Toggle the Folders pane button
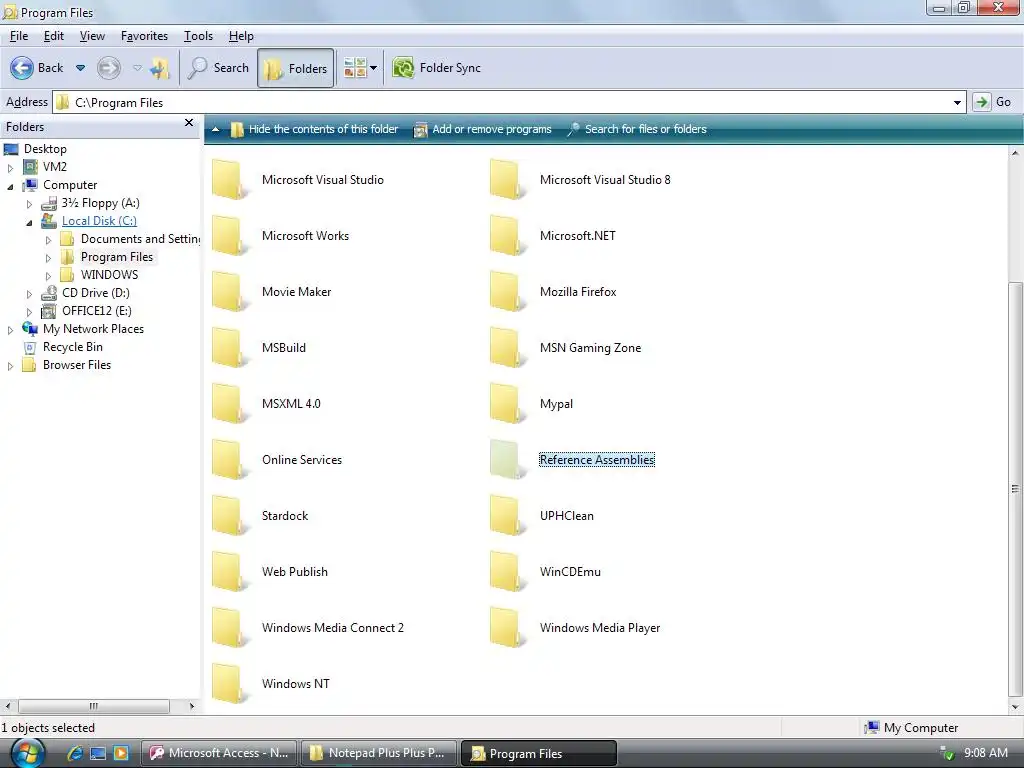The width and height of the screenshot is (1024, 768). [296, 68]
